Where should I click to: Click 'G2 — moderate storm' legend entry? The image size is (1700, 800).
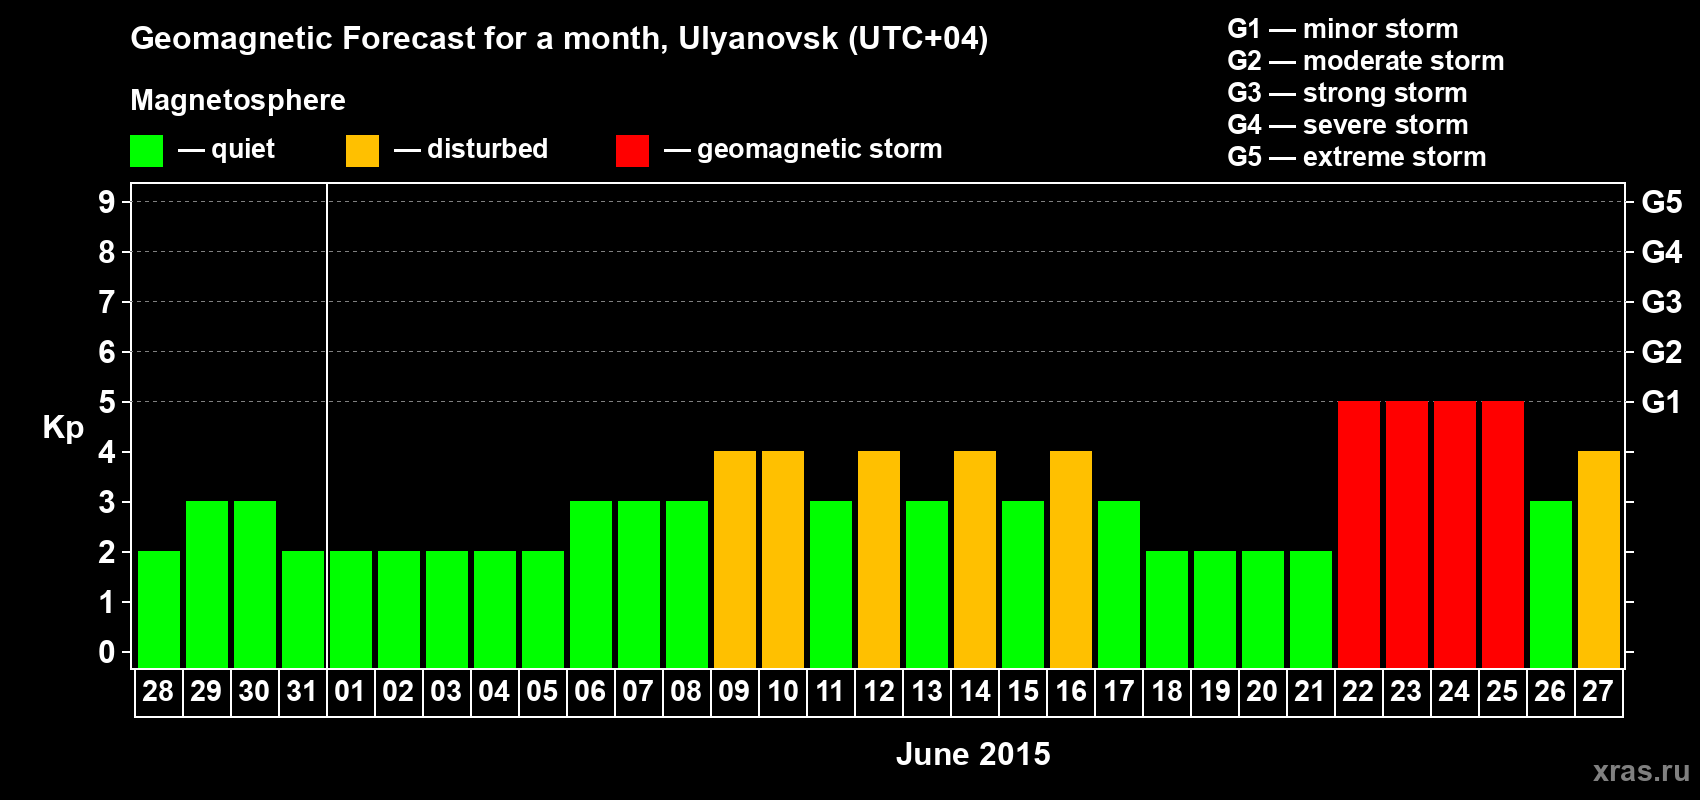tap(1366, 61)
